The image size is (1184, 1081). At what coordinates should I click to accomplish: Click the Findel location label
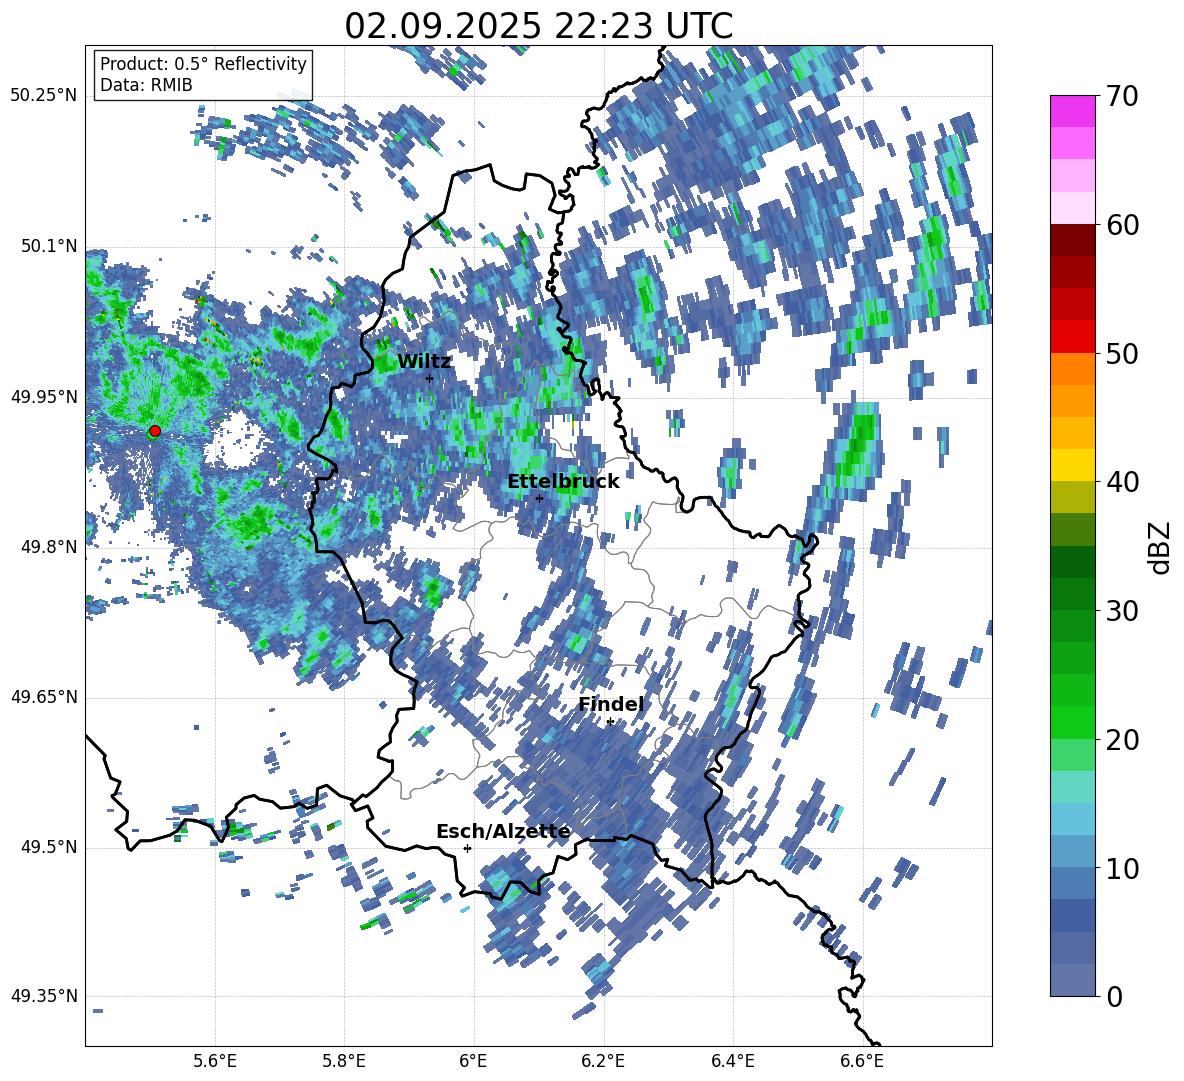(611, 704)
